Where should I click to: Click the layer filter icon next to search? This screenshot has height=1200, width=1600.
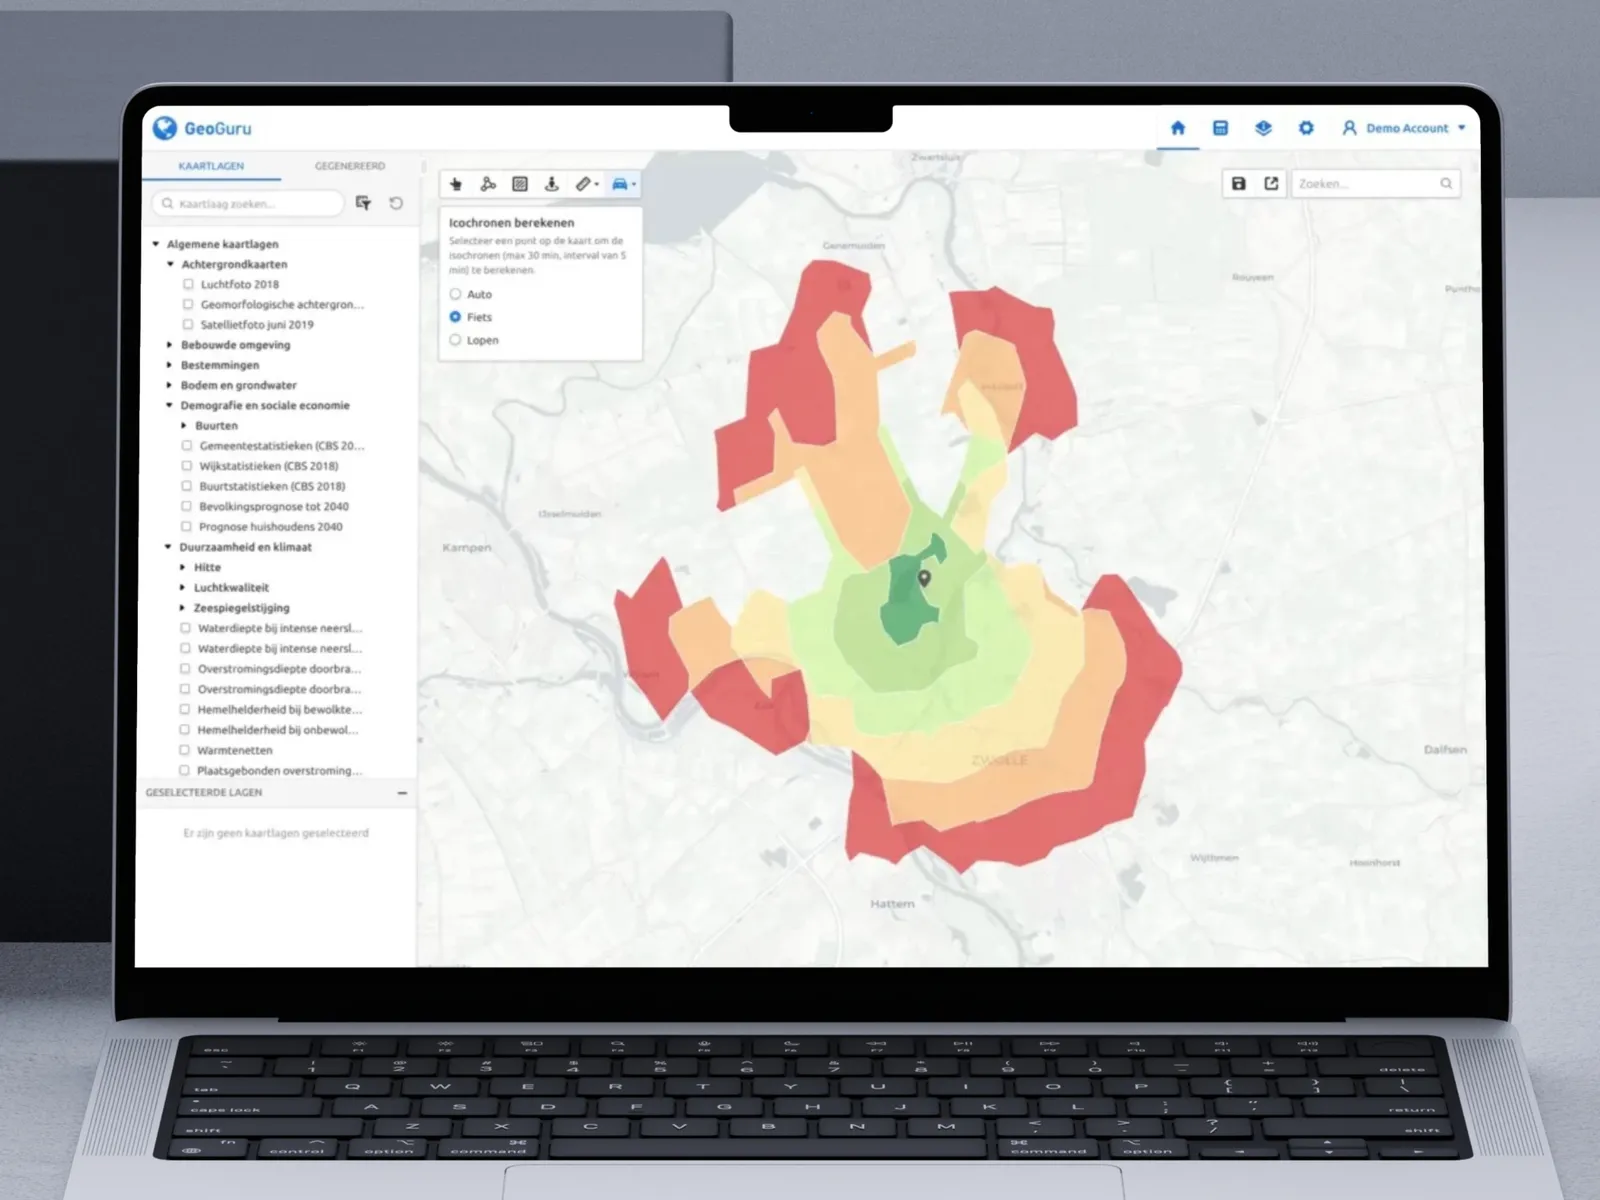363,203
